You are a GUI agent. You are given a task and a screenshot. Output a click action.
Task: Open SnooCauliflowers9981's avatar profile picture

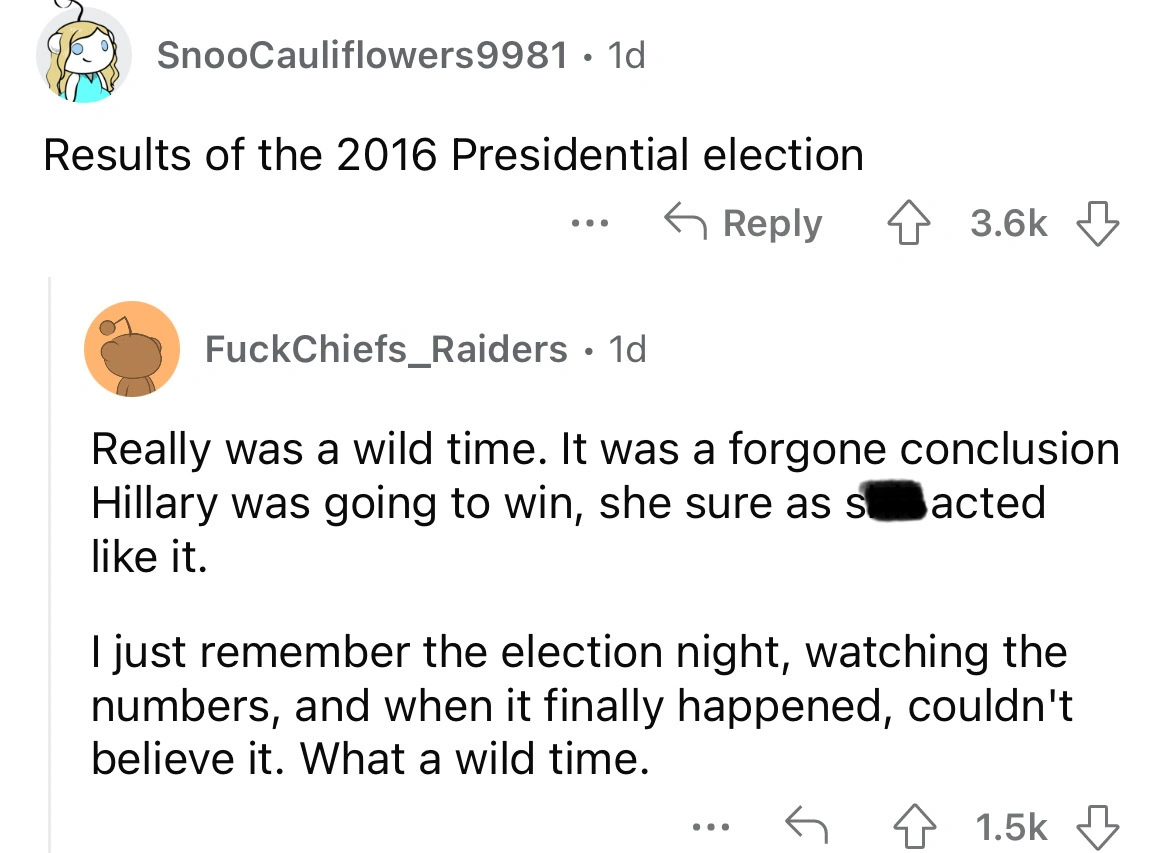(x=84, y=56)
